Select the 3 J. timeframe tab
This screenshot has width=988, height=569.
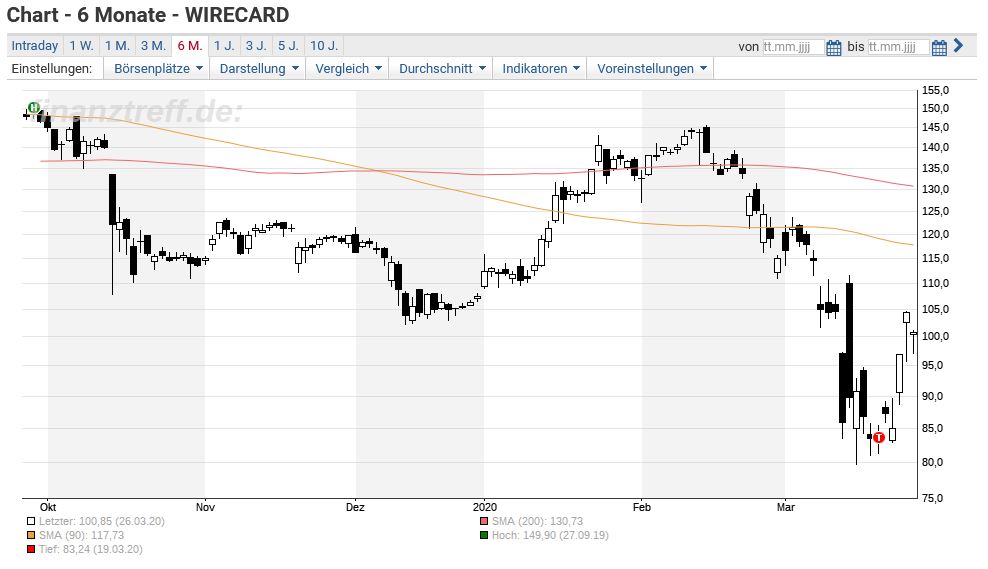pyautogui.click(x=256, y=46)
